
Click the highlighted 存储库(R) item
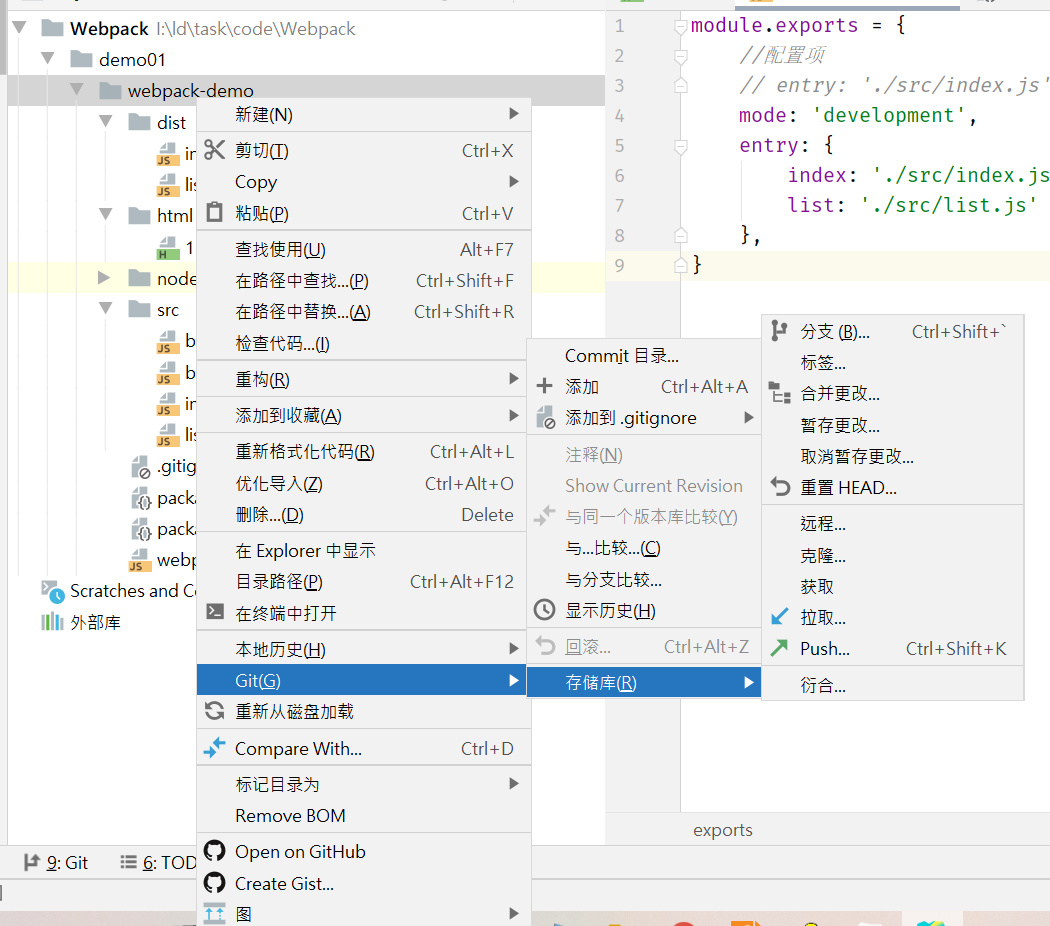644,682
